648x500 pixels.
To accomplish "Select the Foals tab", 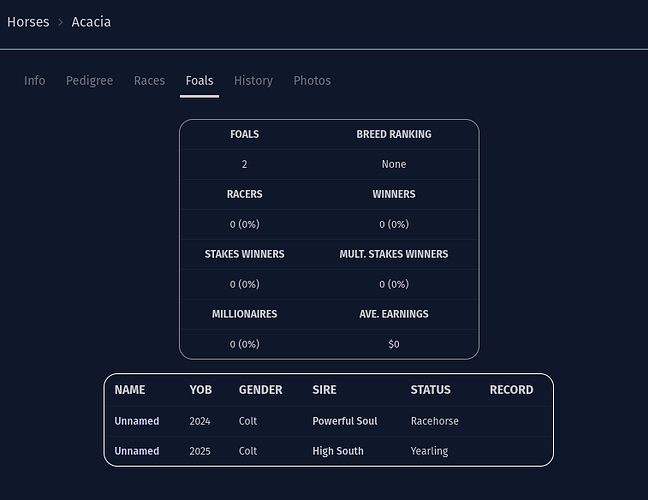I will pyautogui.click(x=199, y=81).
